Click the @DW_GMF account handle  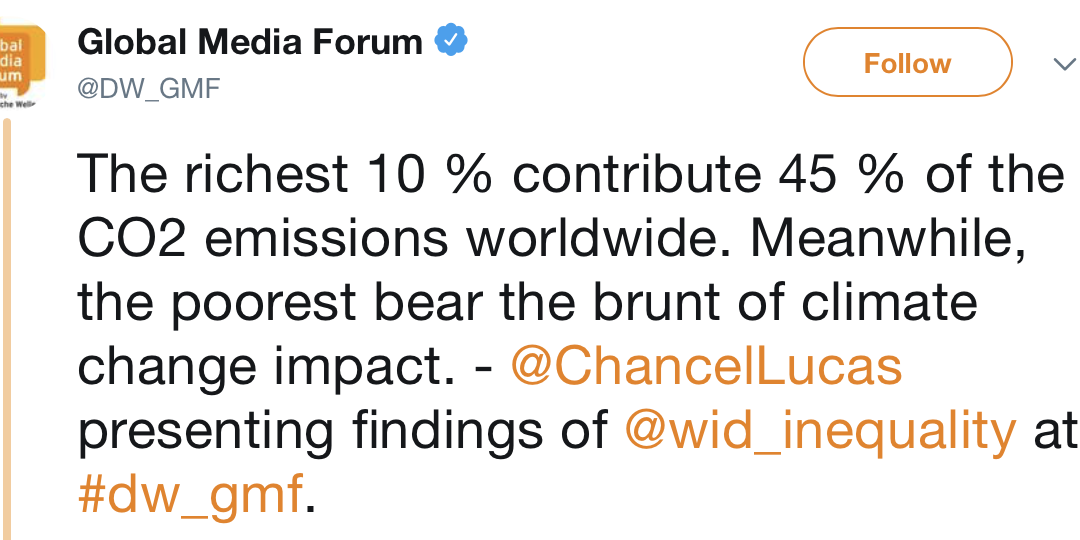(149, 88)
